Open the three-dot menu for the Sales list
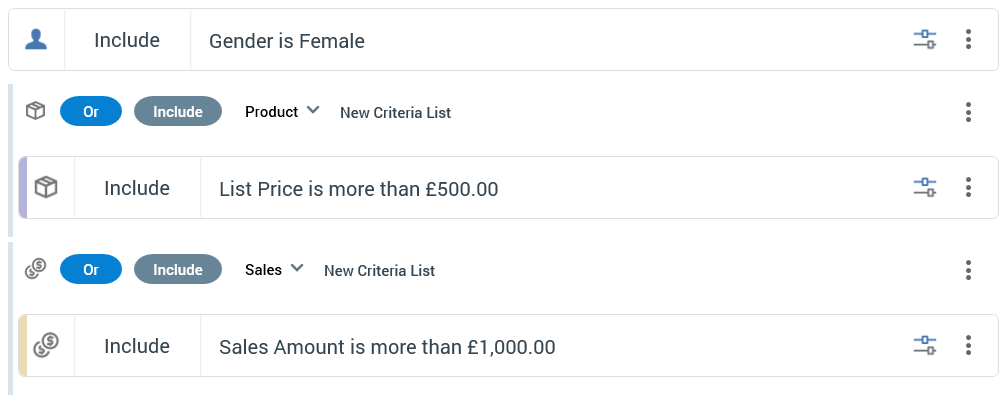Viewport: 1008px width, 404px height. [x=968, y=270]
